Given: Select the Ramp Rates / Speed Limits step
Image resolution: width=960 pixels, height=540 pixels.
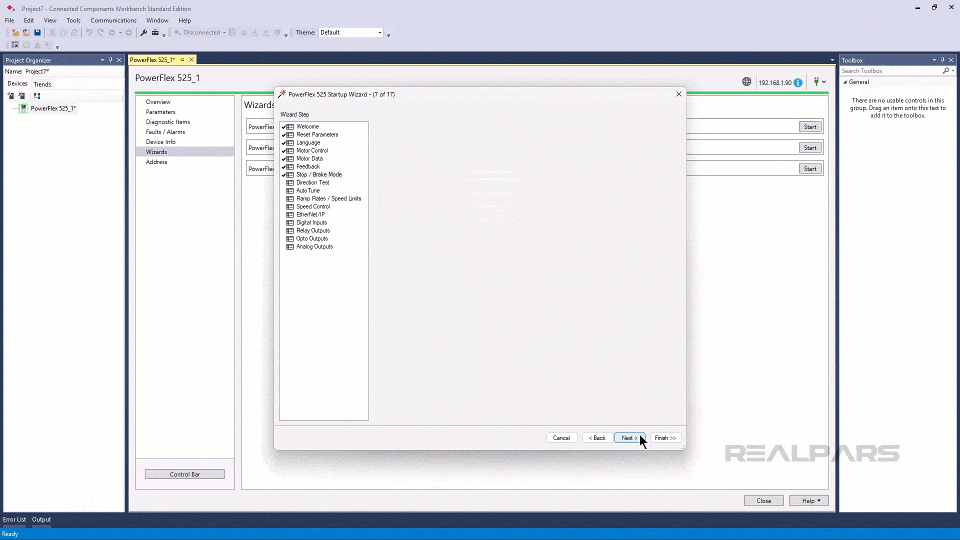Looking at the screenshot, I should (328, 198).
